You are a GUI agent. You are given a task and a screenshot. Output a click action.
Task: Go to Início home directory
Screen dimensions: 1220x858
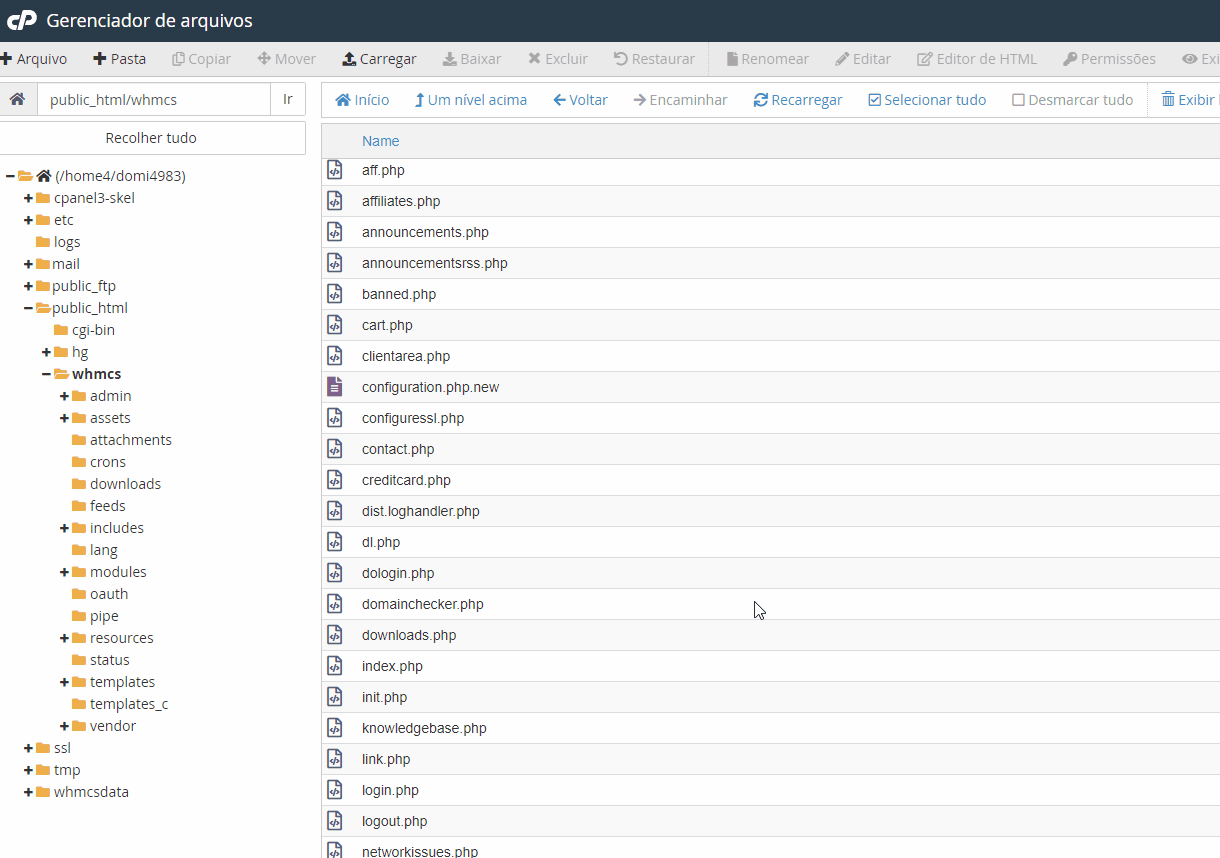point(362,100)
